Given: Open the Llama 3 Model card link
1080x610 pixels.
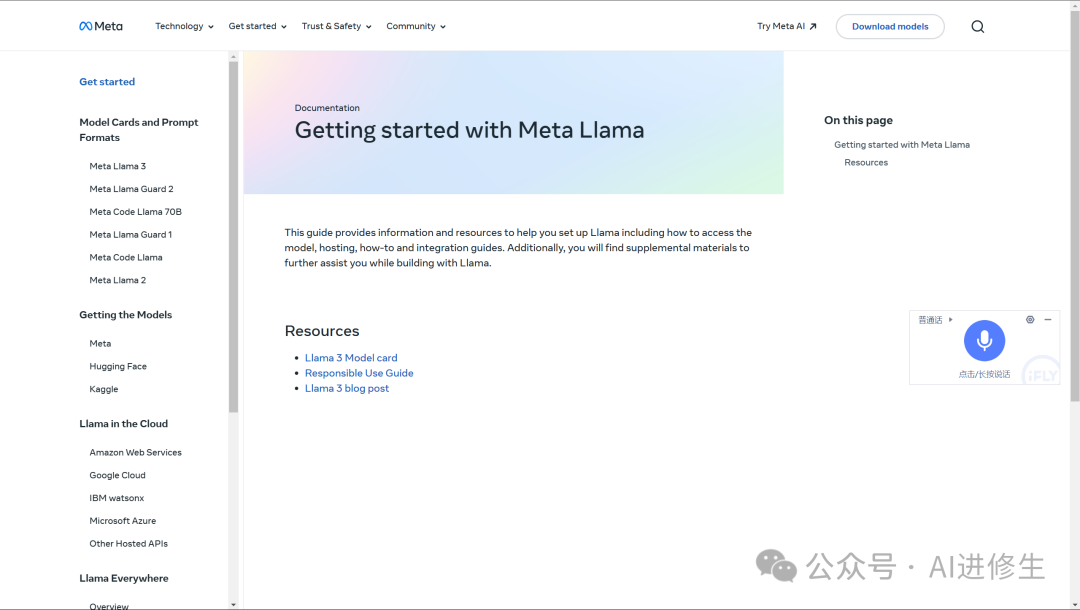Looking at the screenshot, I should [351, 358].
